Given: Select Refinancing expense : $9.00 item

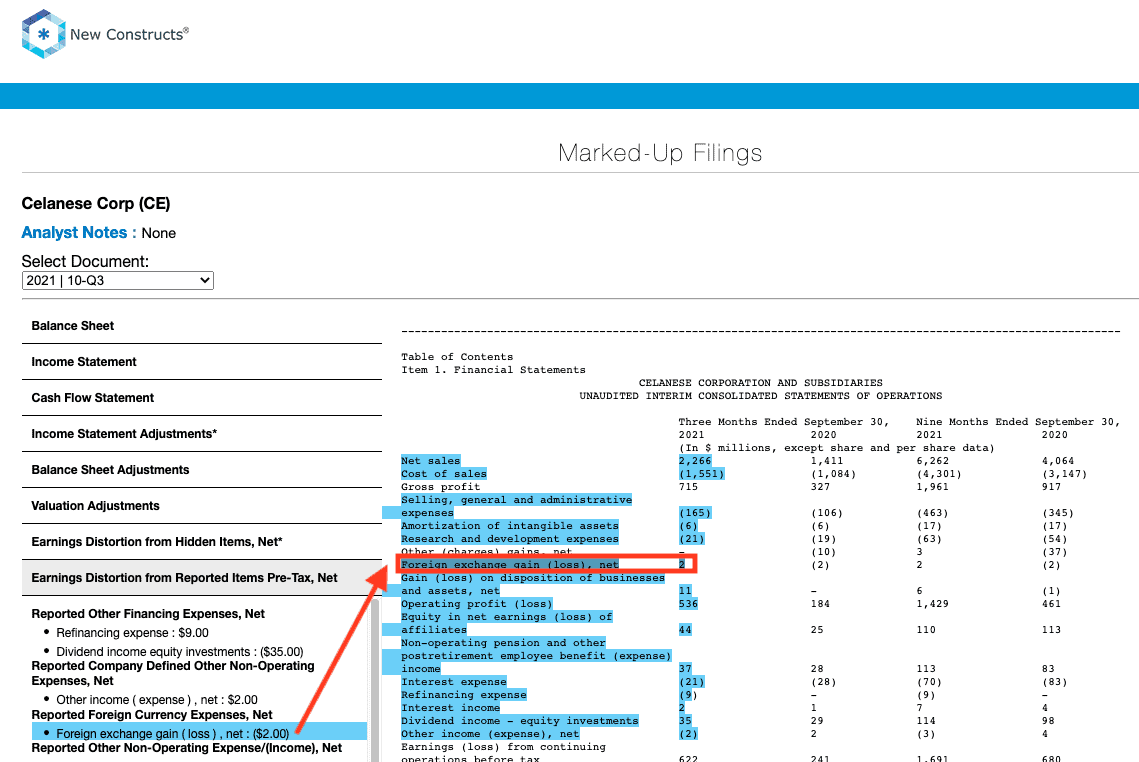Looking at the screenshot, I should click(x=132, y=633).
